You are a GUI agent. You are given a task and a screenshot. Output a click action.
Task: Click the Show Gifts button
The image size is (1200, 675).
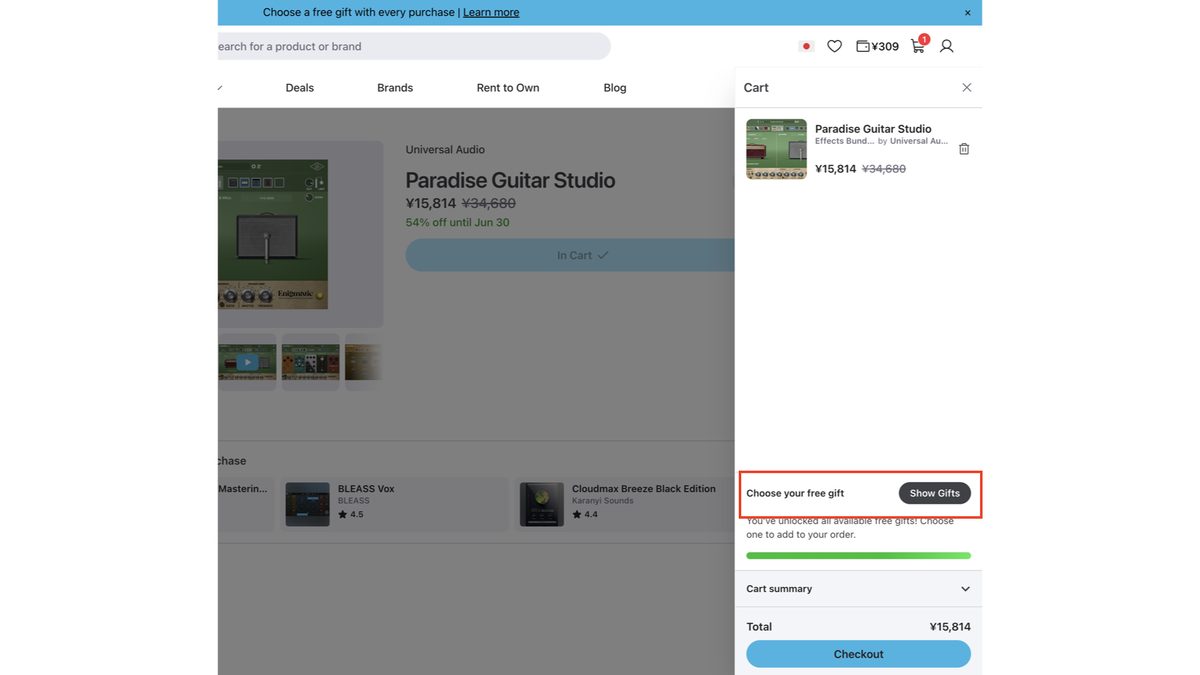click(x=934, y=493)
